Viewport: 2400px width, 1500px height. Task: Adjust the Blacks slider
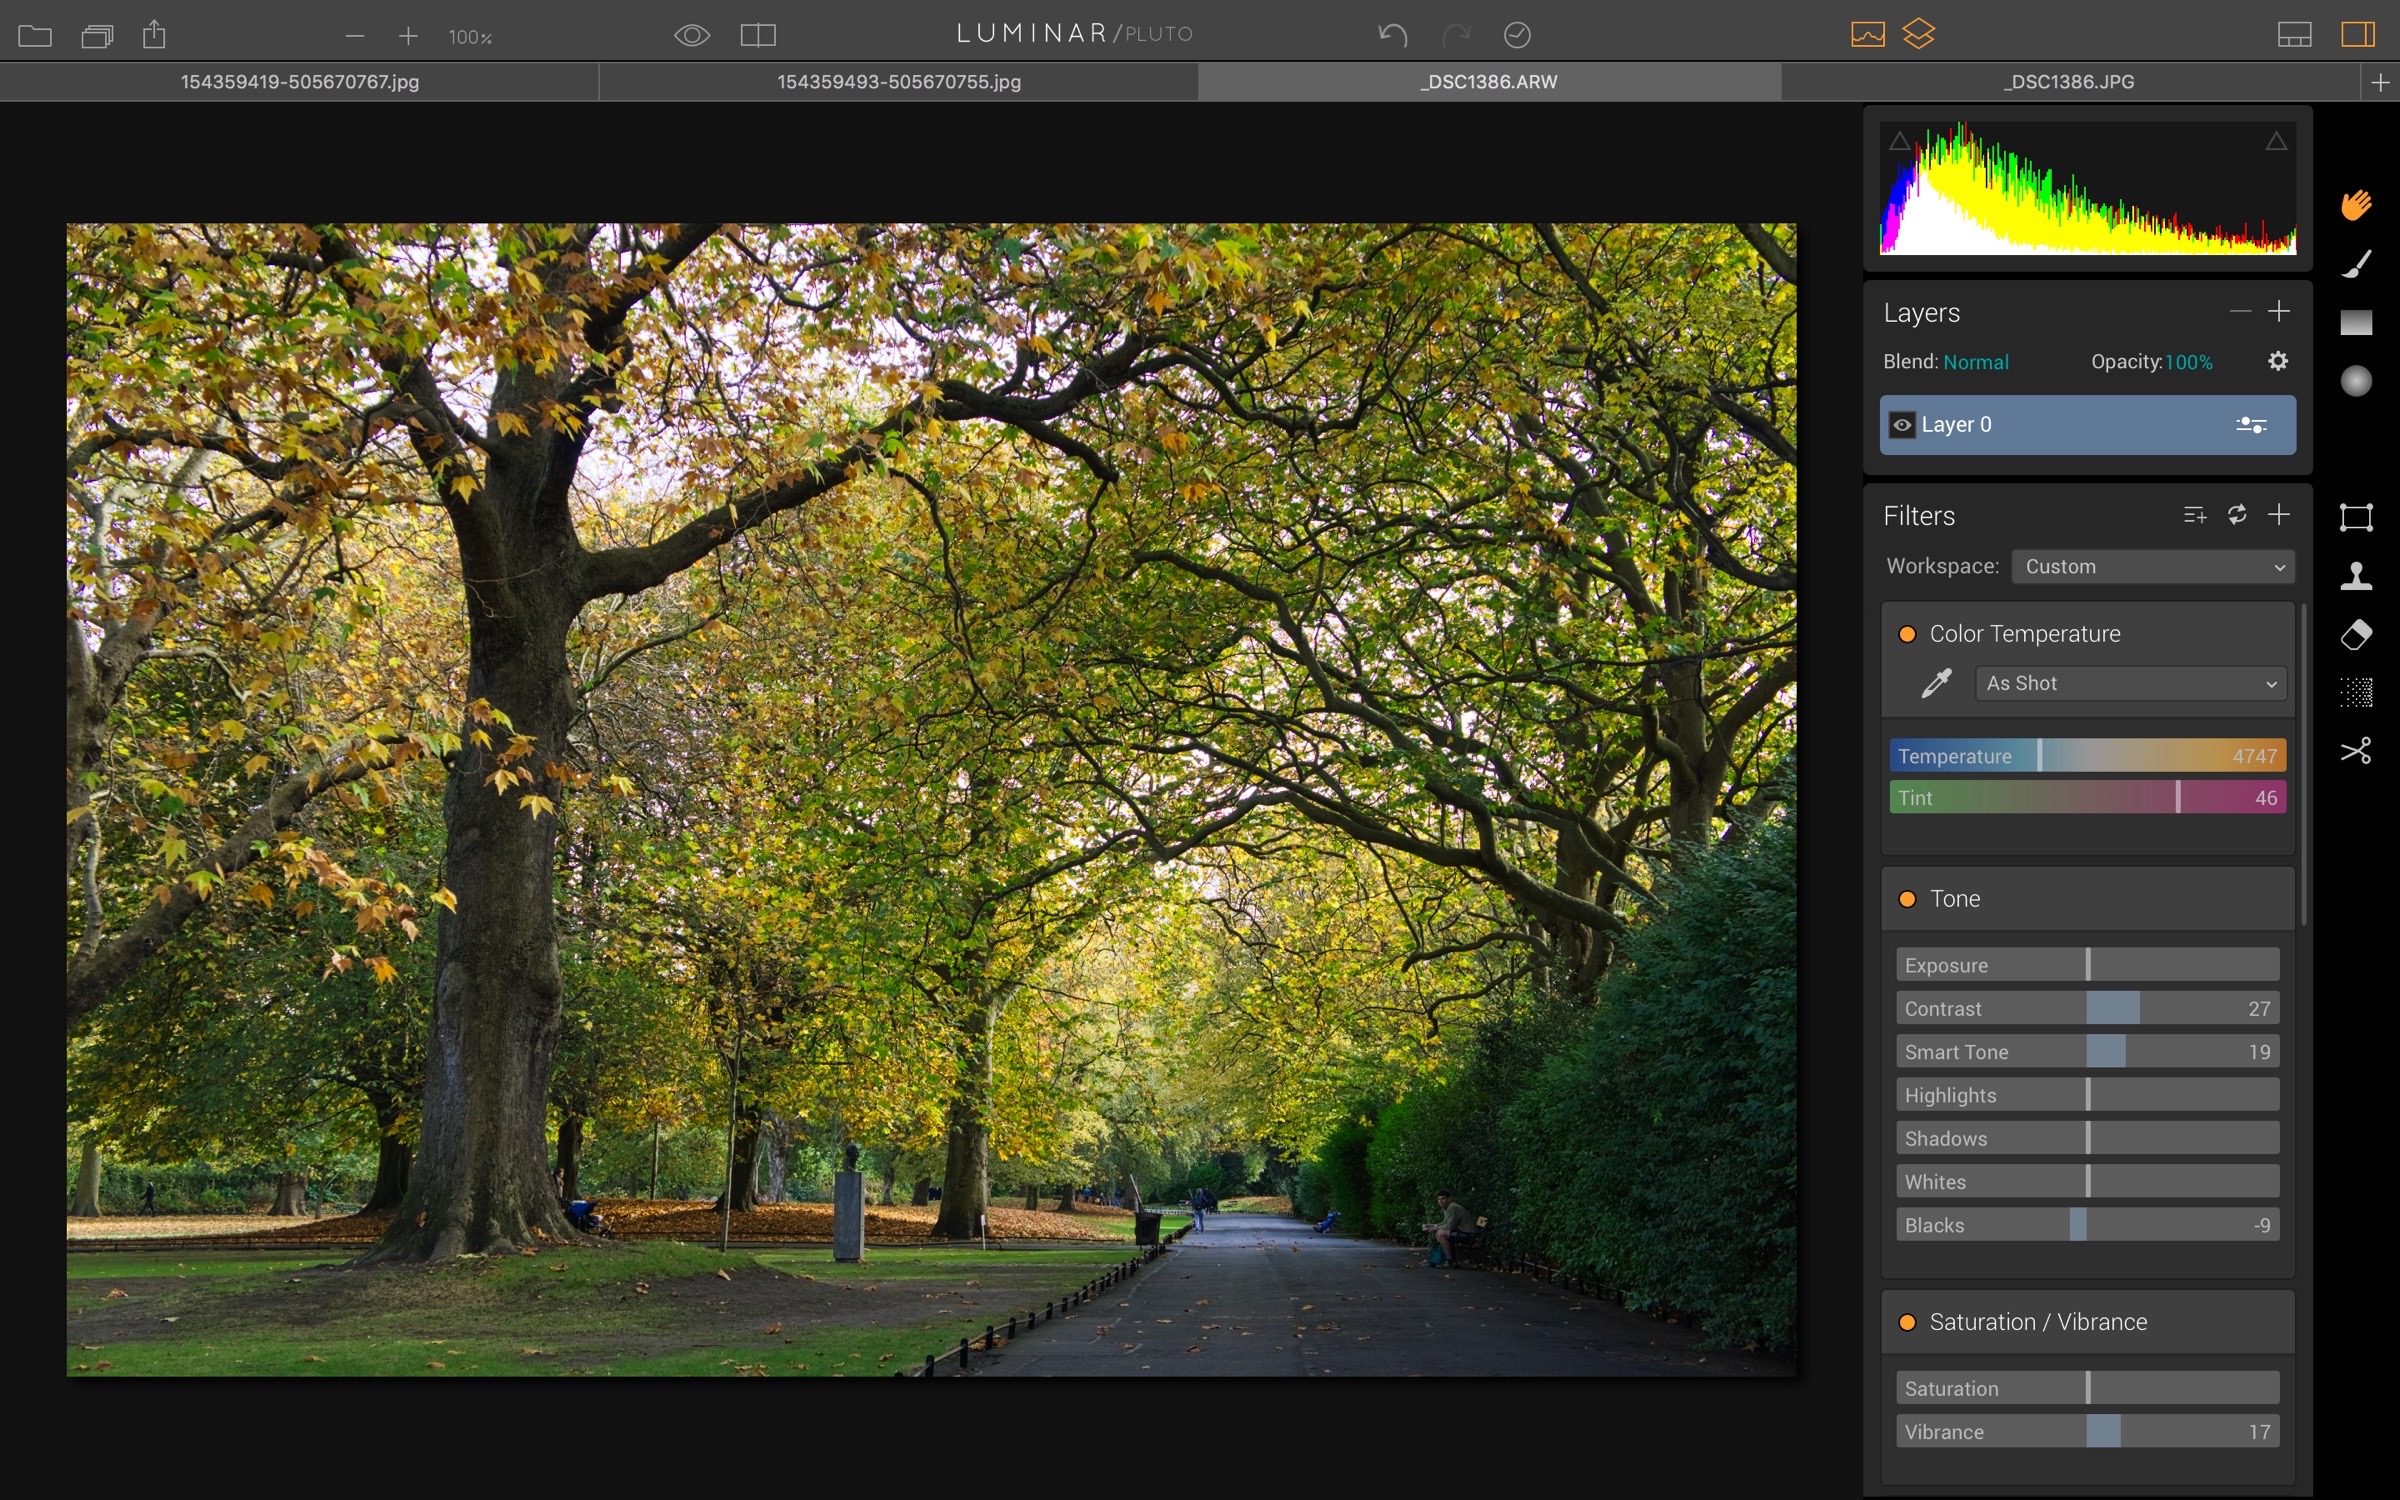pos(2088,1225)
